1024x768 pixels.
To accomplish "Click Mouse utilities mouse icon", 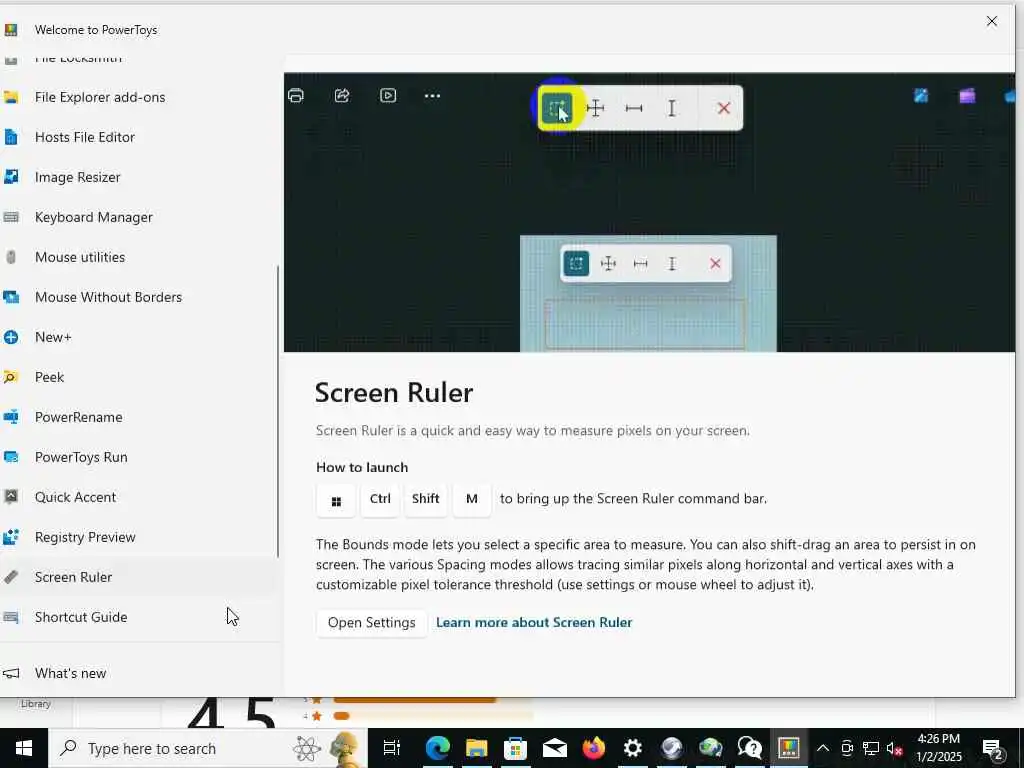I will coord(10,257).
